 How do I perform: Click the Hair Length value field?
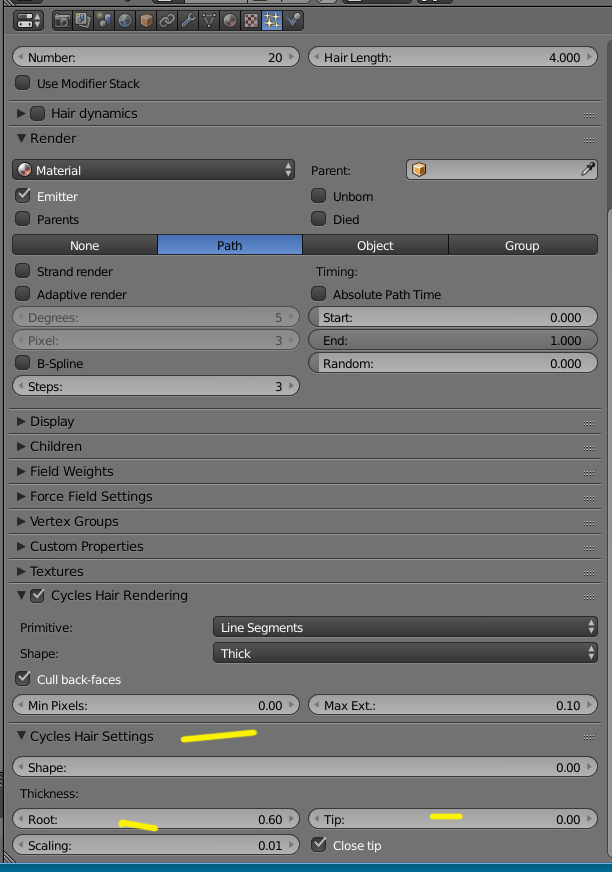pos(453,58)
